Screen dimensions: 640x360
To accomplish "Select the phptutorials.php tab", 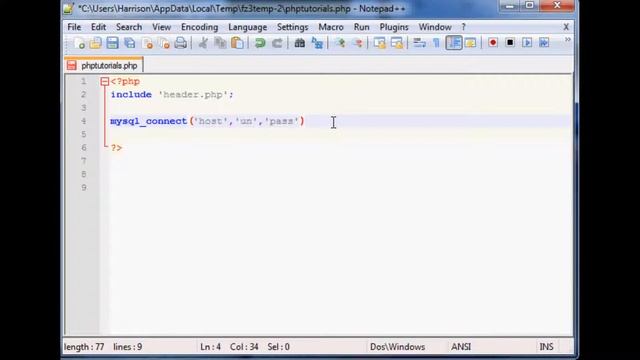I will (x=104, y=65).
